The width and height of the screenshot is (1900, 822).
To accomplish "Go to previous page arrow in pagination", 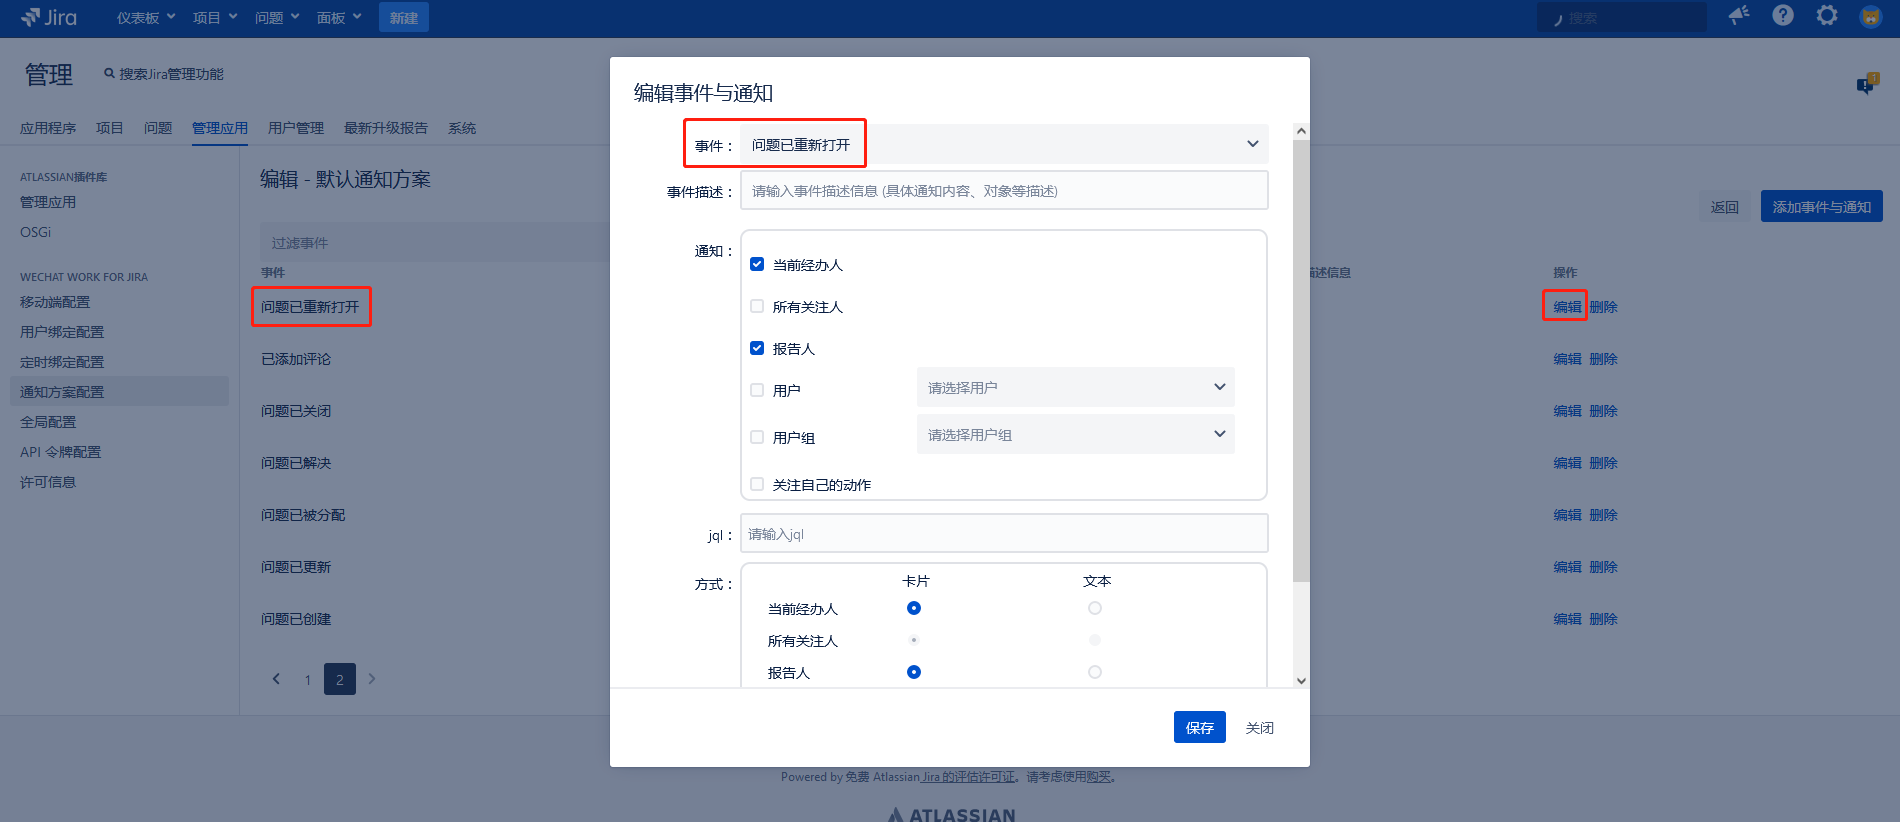I will pos(277,679).
